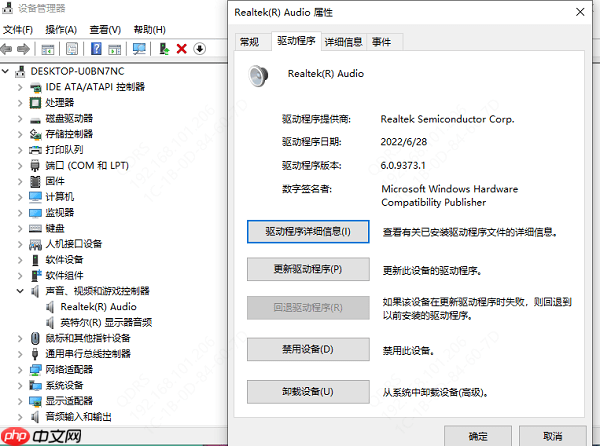
Task: Click the 键盘 keyboard icon
Action: 35,229
